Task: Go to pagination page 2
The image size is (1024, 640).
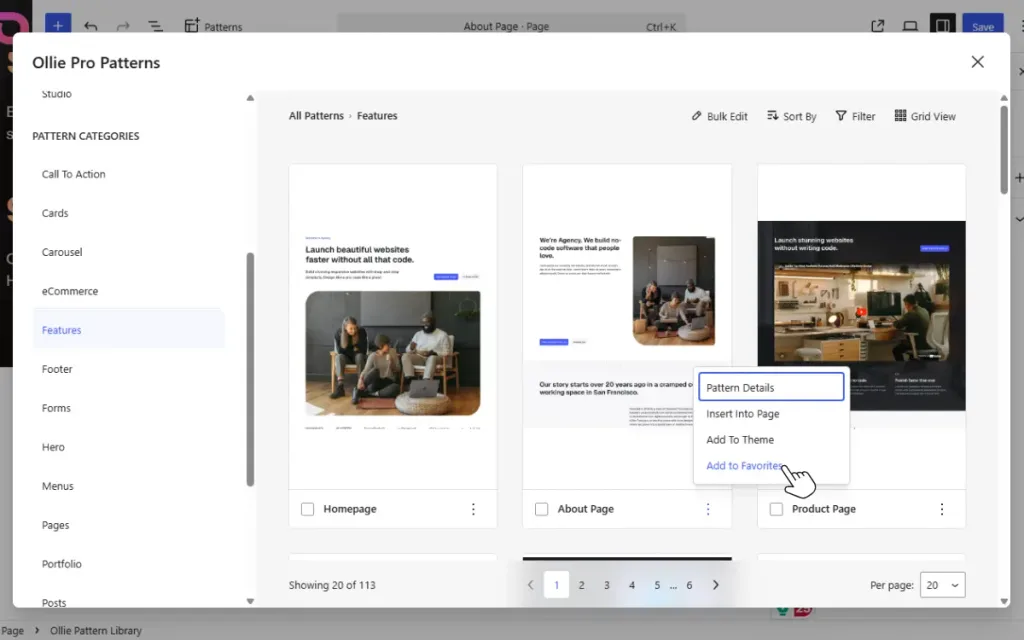Action: 581,585
